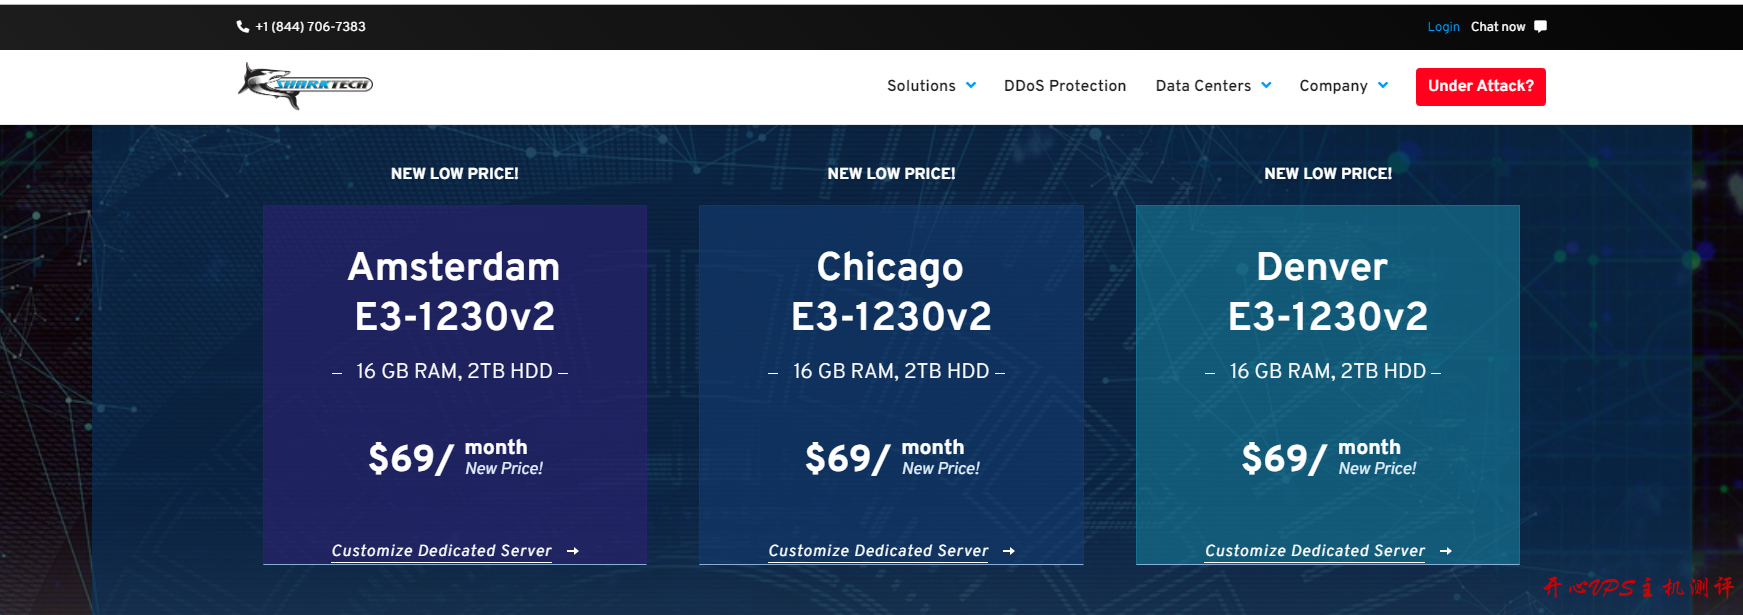
Task: Click arrow icon next to Denver customize link
Action: [x=1446, y=551]
